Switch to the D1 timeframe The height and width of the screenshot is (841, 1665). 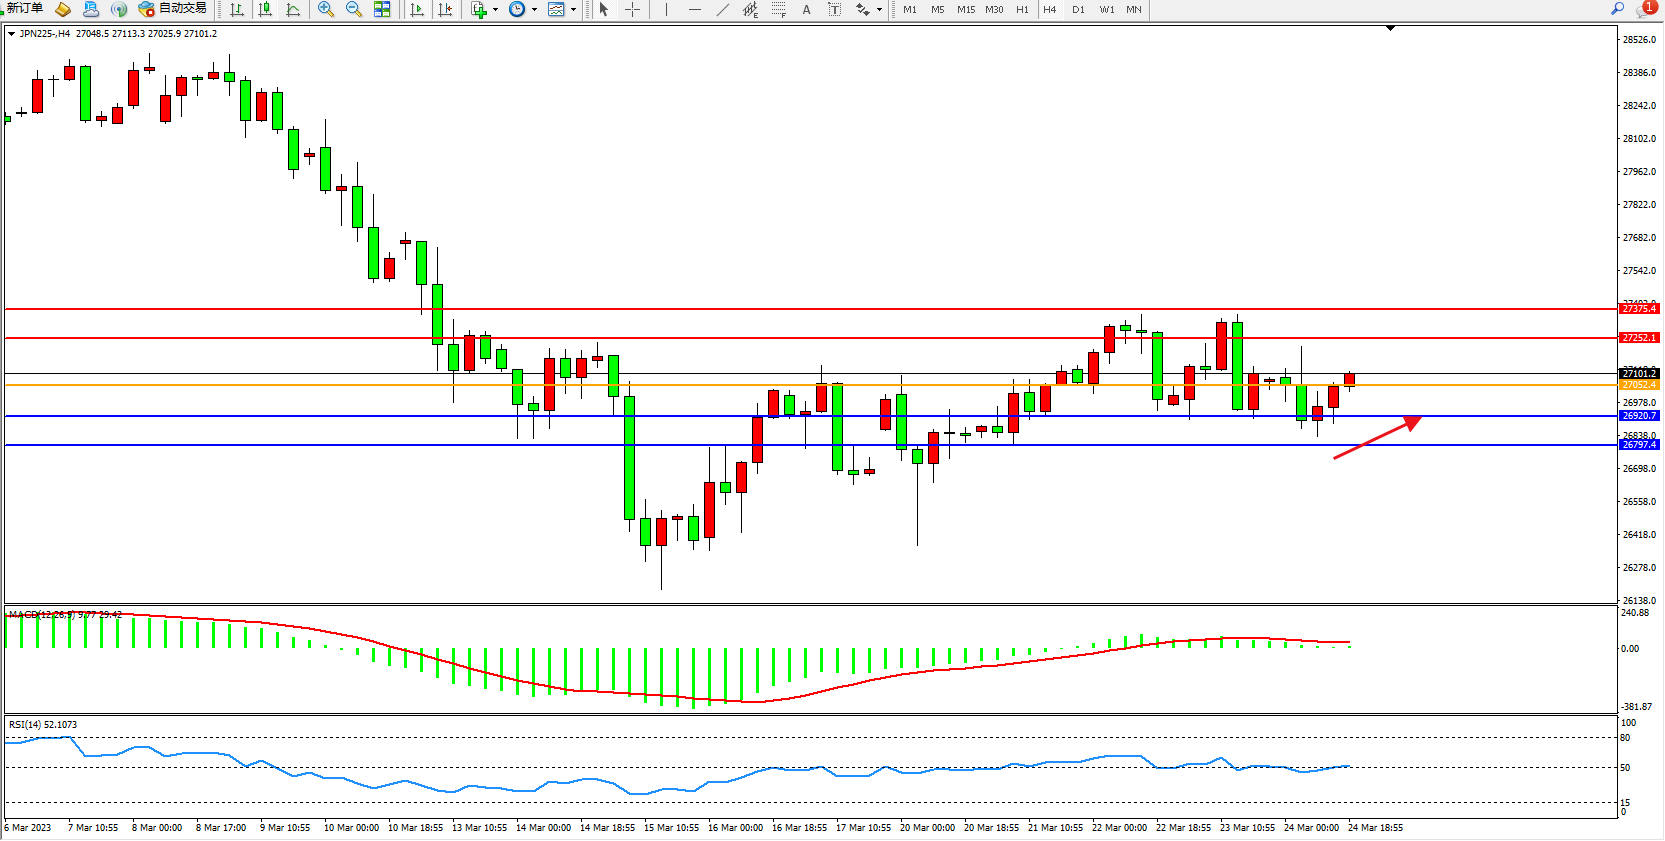point(1078,10)
